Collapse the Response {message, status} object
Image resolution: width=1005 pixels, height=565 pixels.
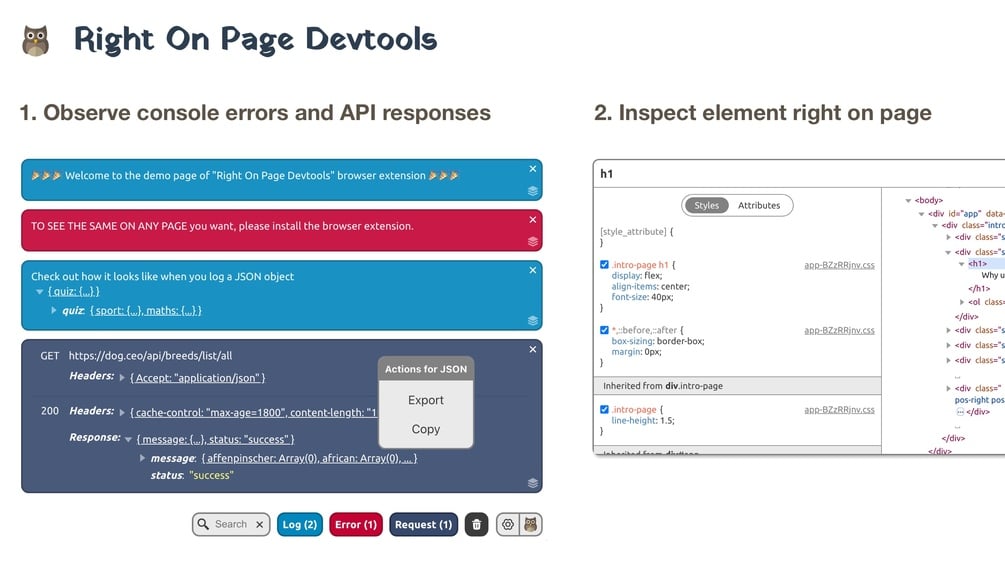coord(128,439)
